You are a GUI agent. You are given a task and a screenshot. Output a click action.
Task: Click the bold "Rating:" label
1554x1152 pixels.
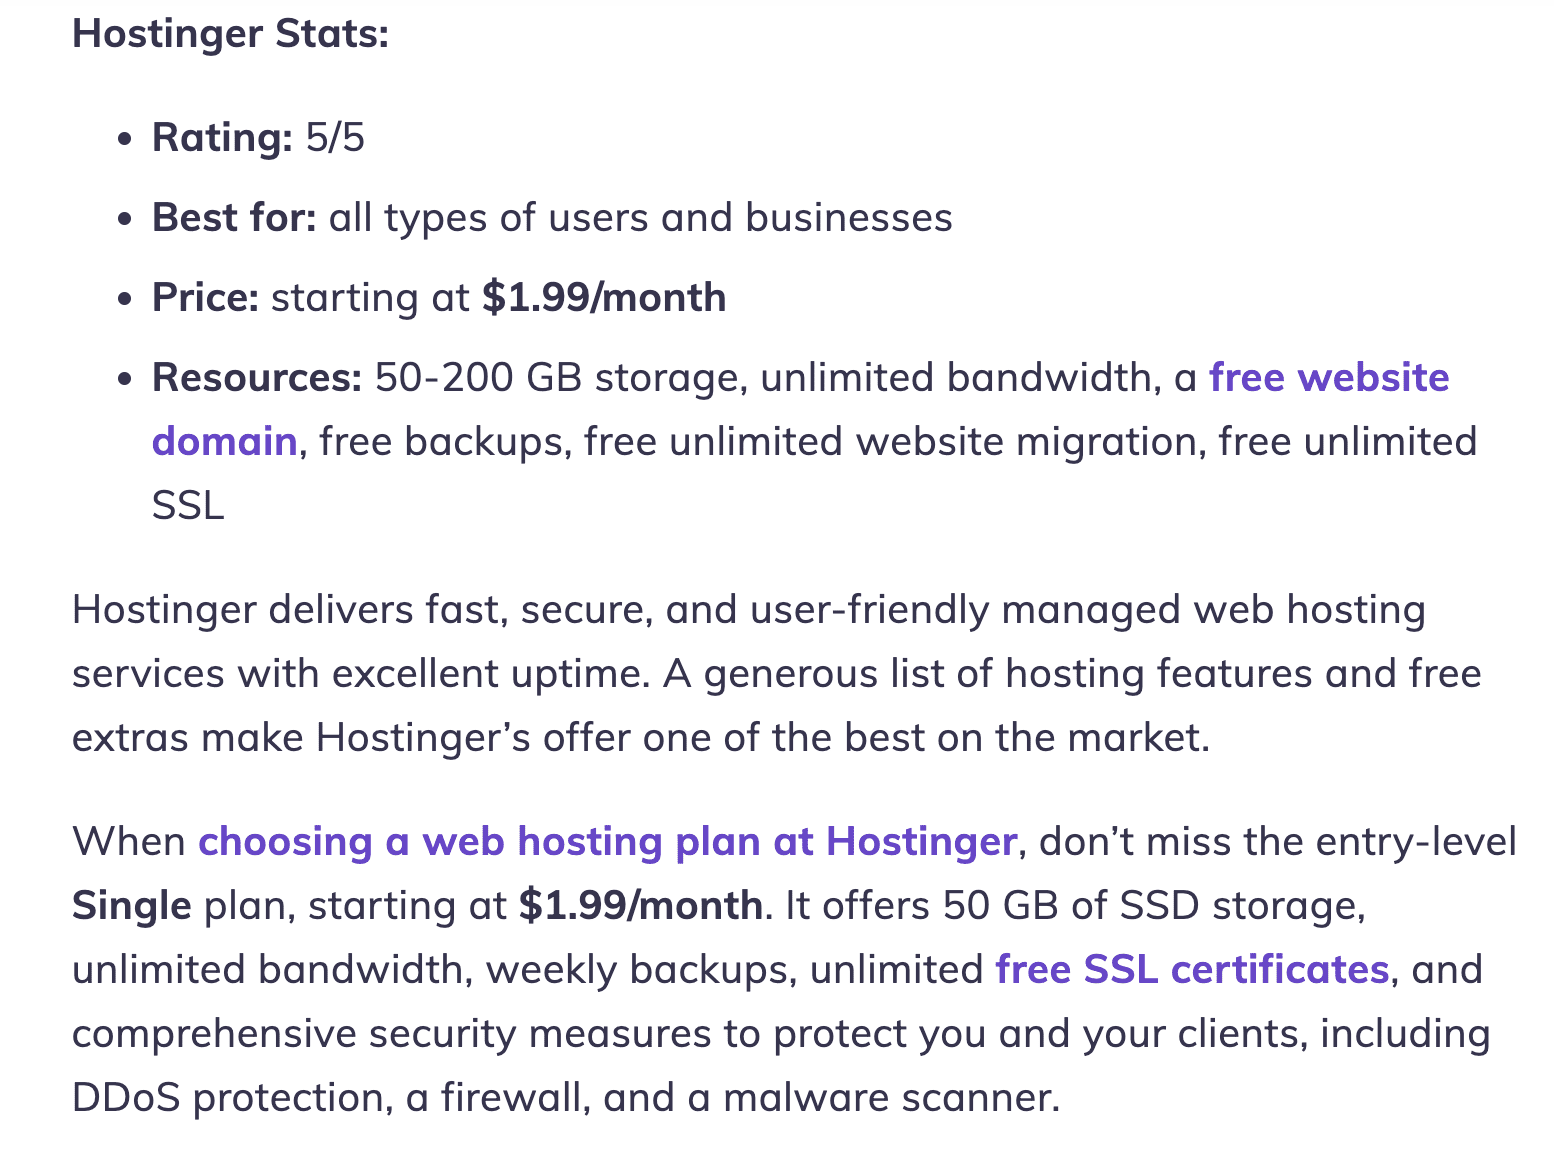222,138
